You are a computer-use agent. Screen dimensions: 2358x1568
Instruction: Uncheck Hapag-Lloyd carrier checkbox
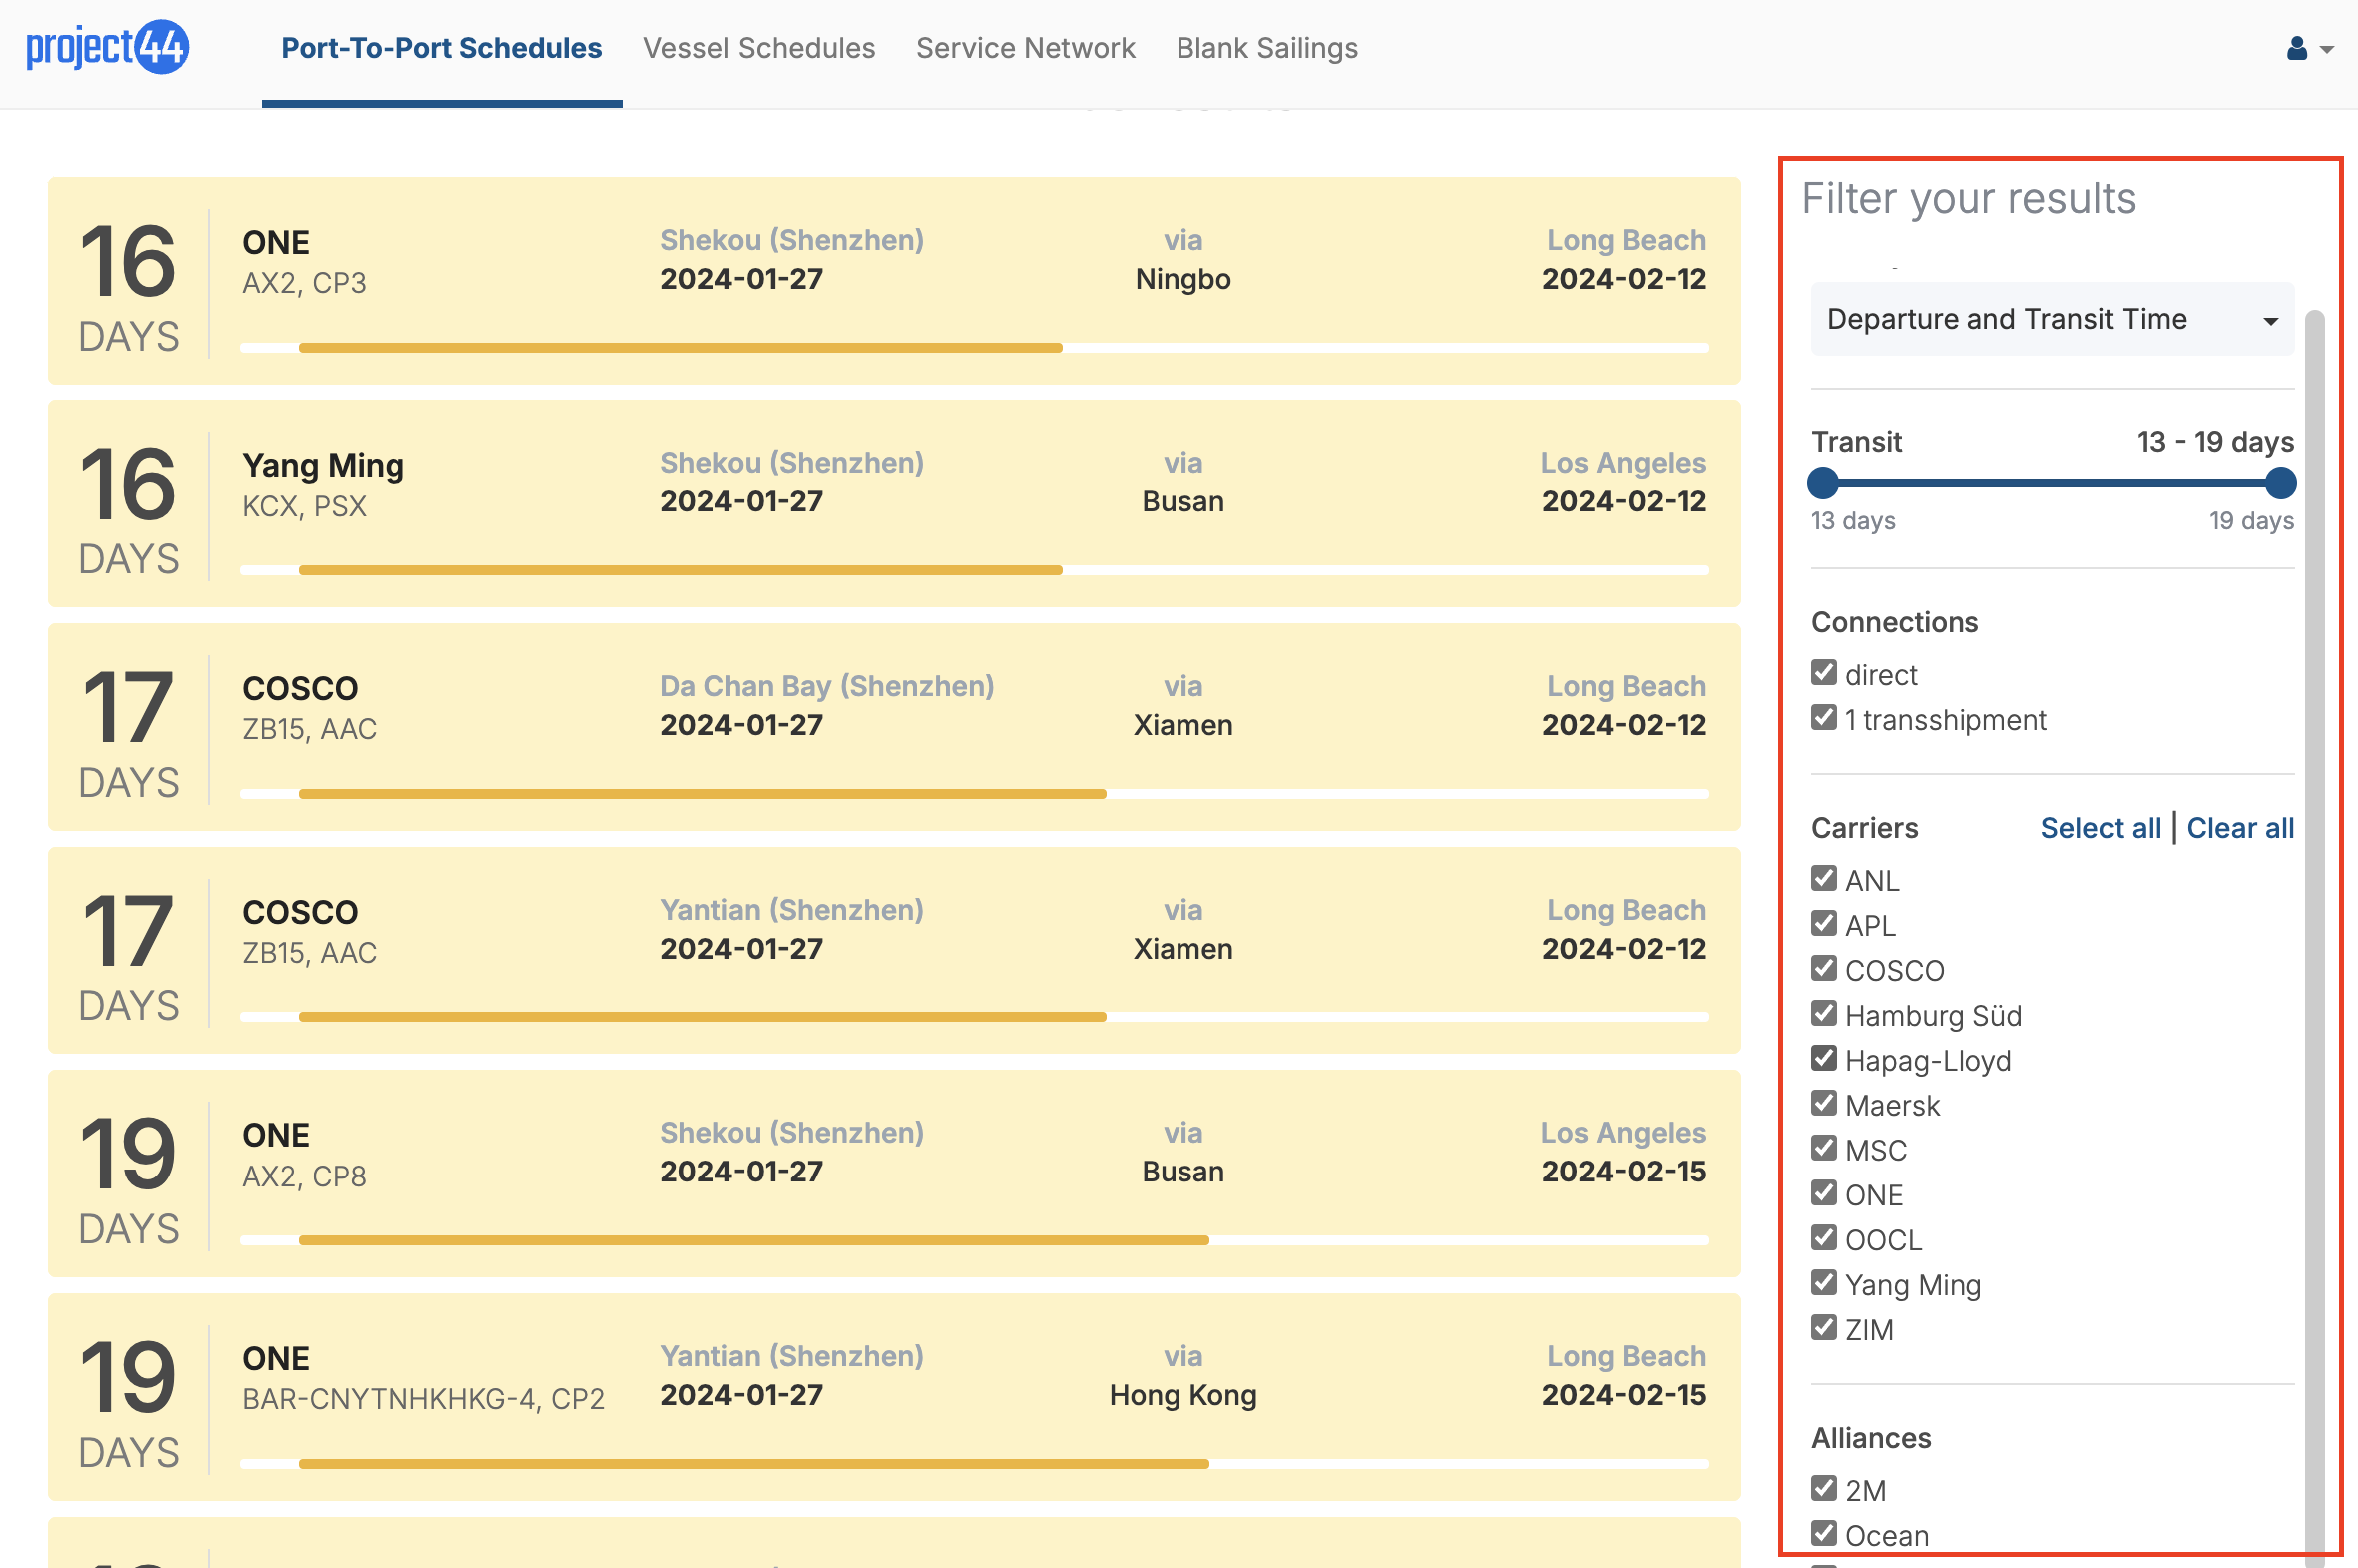tap(1823, 1059)
